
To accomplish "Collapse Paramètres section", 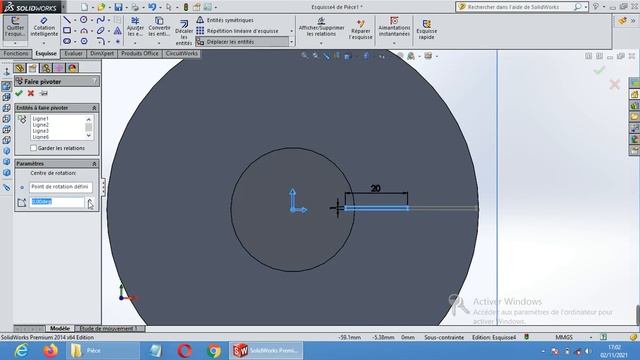I will click(x=94, y=164).
